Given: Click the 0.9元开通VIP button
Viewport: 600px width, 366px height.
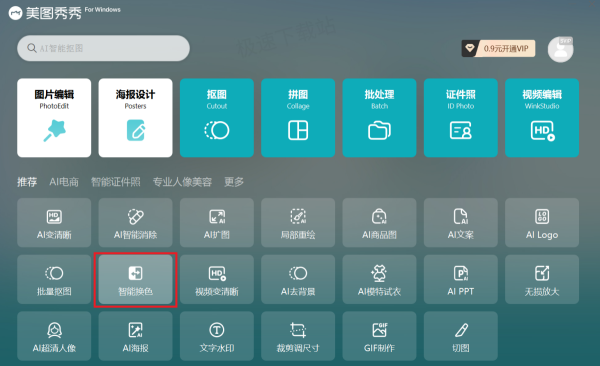Looking at the screenshot, I should 498,49.
